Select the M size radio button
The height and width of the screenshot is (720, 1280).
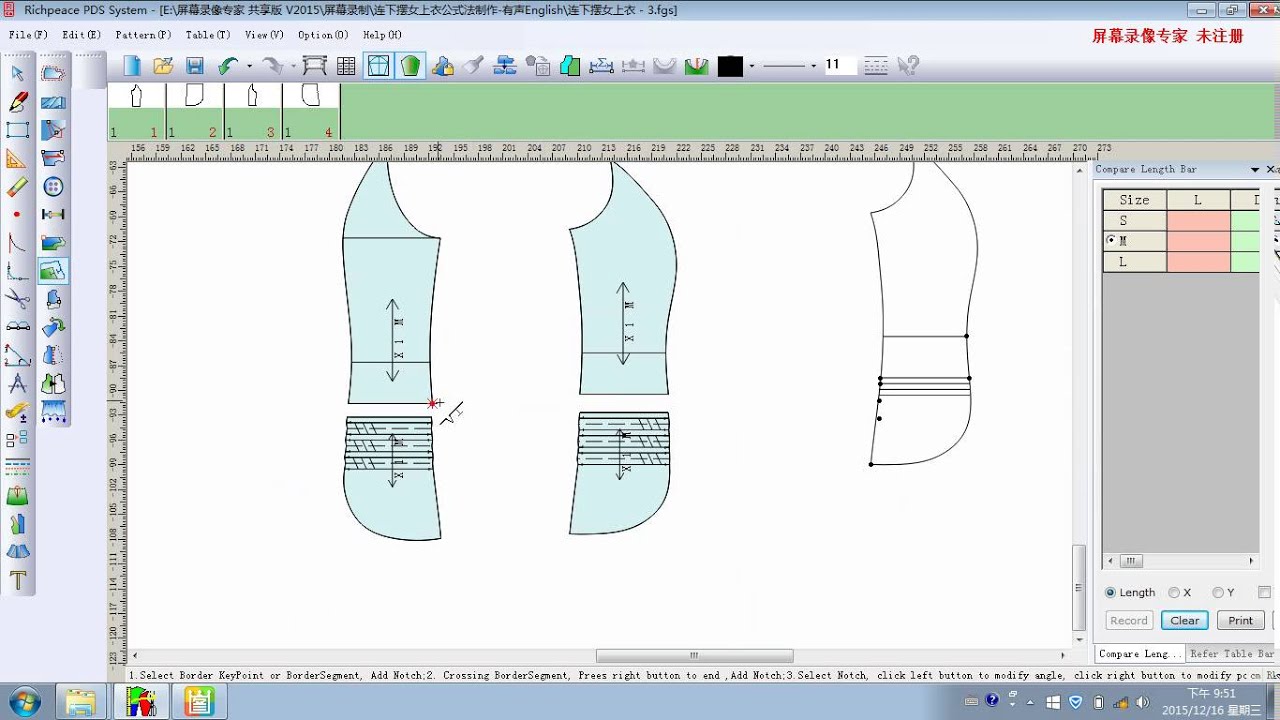pyautogui.click(x=1111, y=241)
